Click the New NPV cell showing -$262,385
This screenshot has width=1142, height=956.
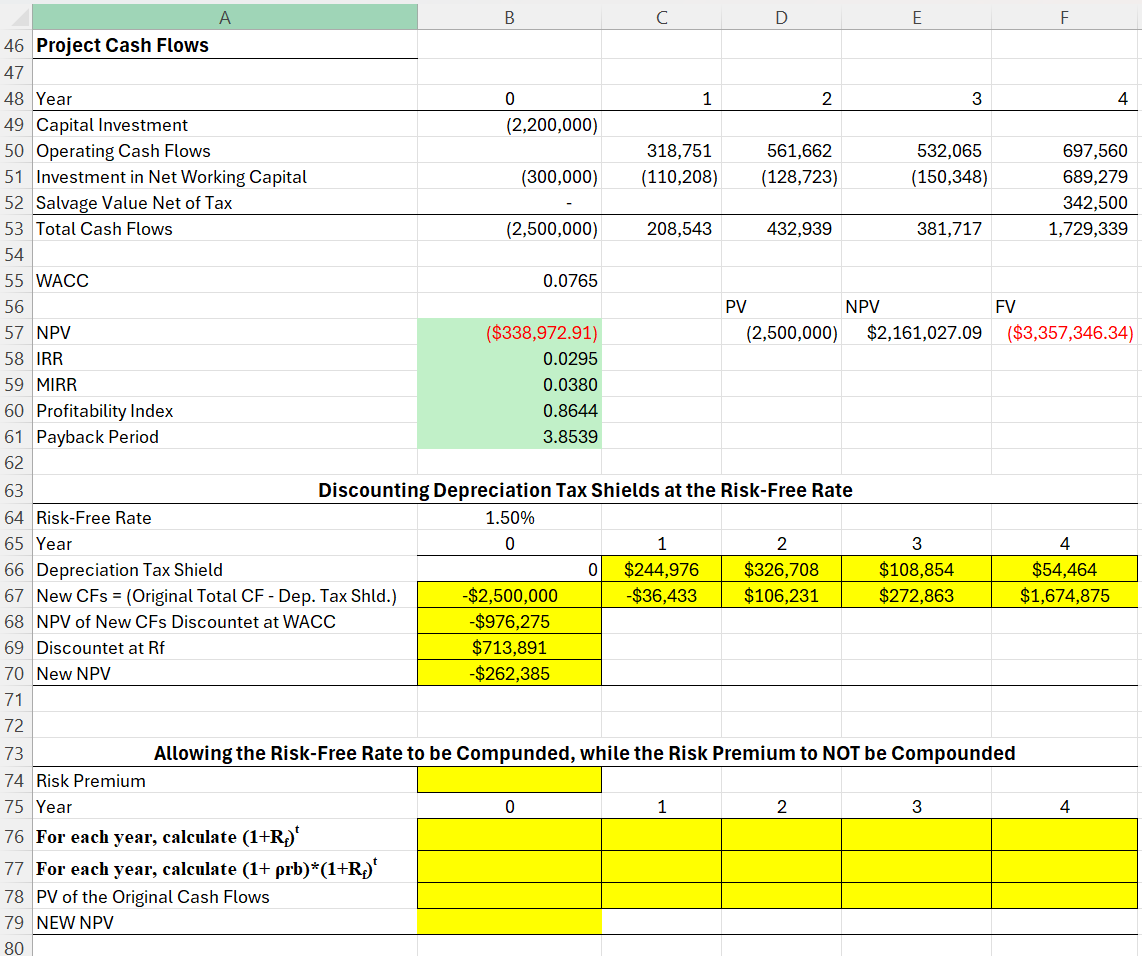tap(509, 673)
